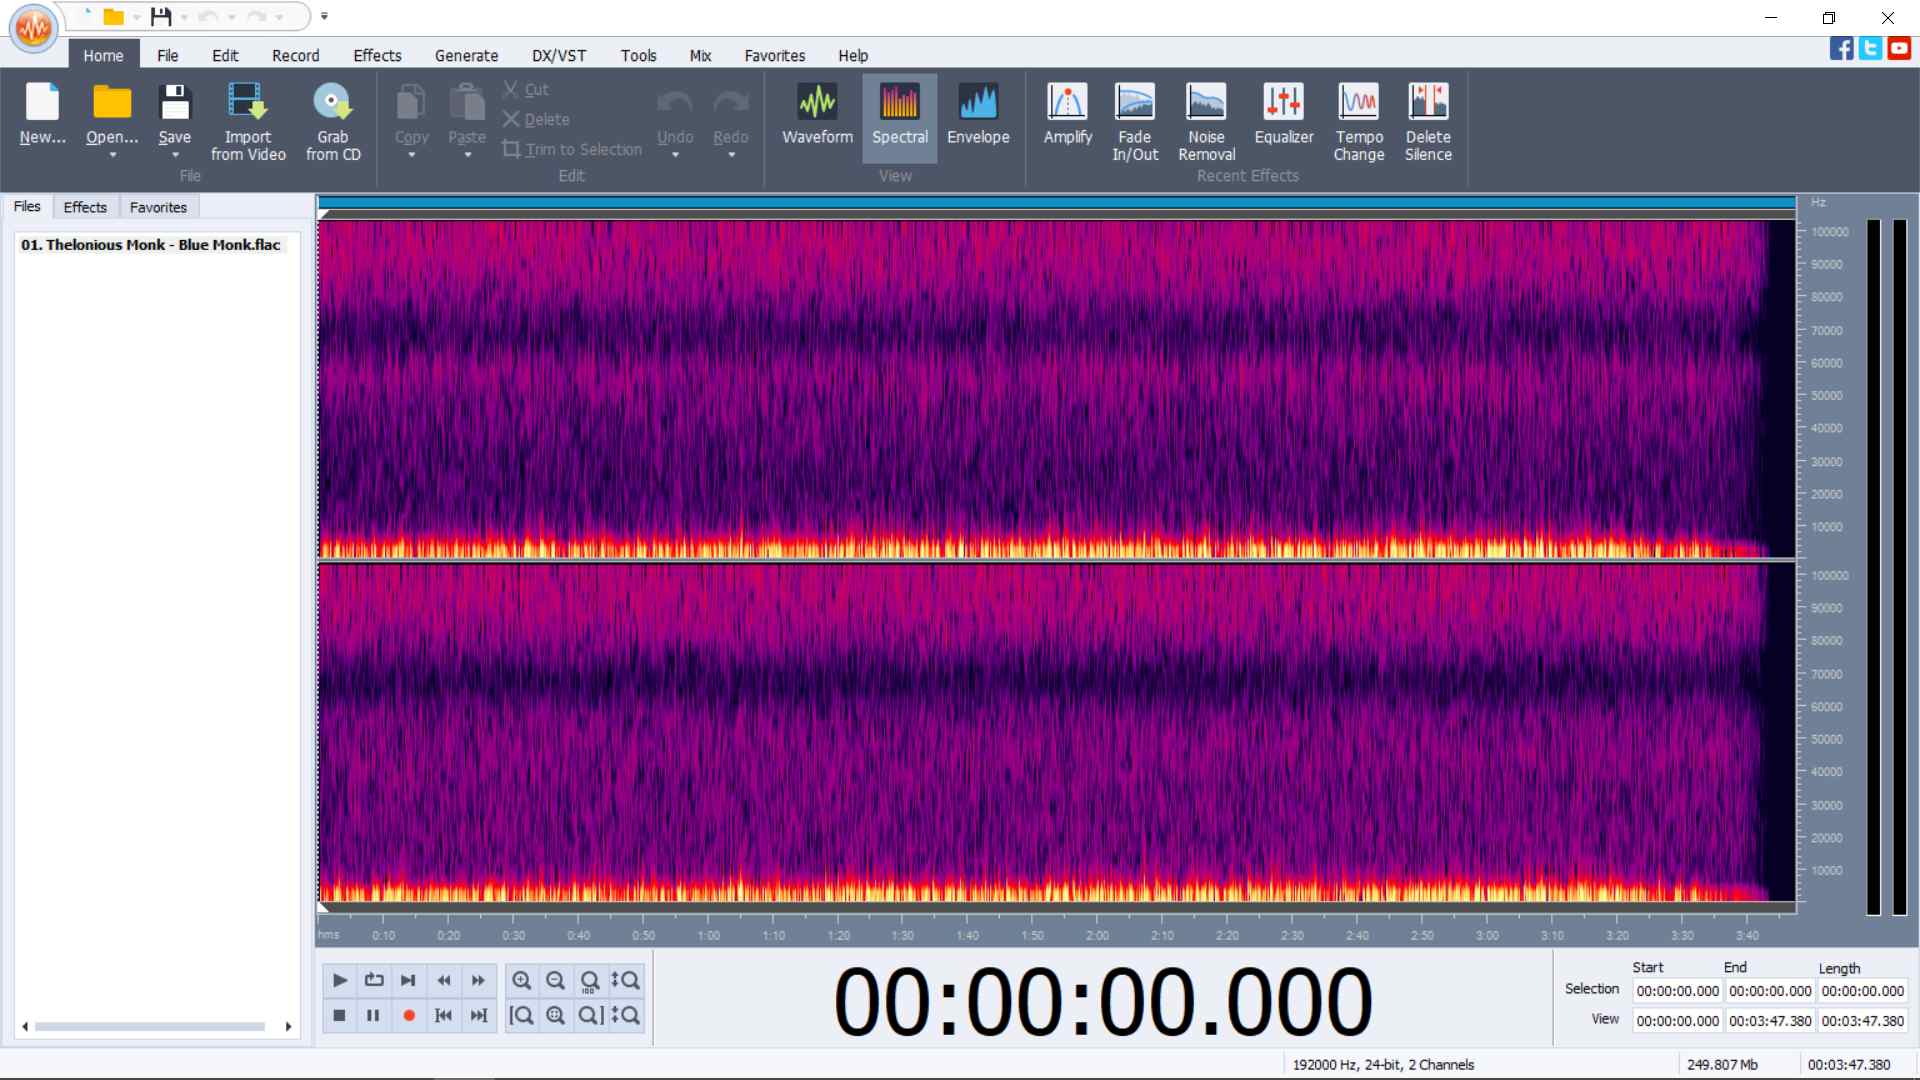Click the Selection End time field
Screen dimensions: 1920x1080
point(1770,991)
